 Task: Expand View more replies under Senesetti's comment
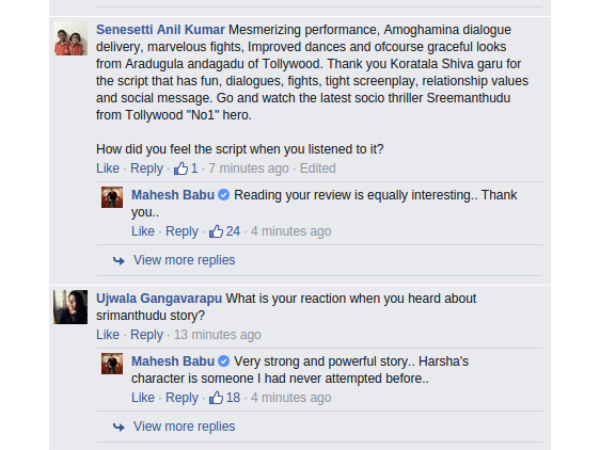point(184,260)
